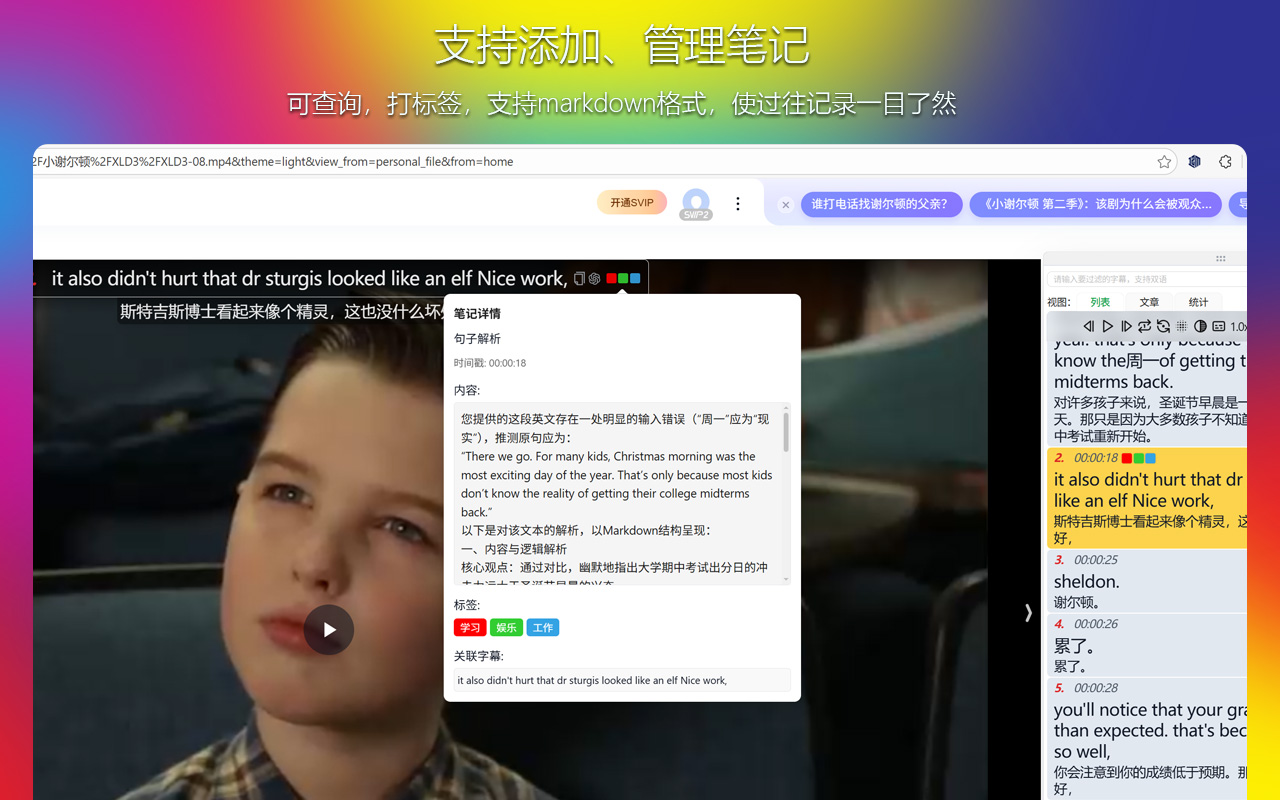Click the 笔记详情 popup heading
This screenshot has height=800, width=1280.
[x=477, y=314]
